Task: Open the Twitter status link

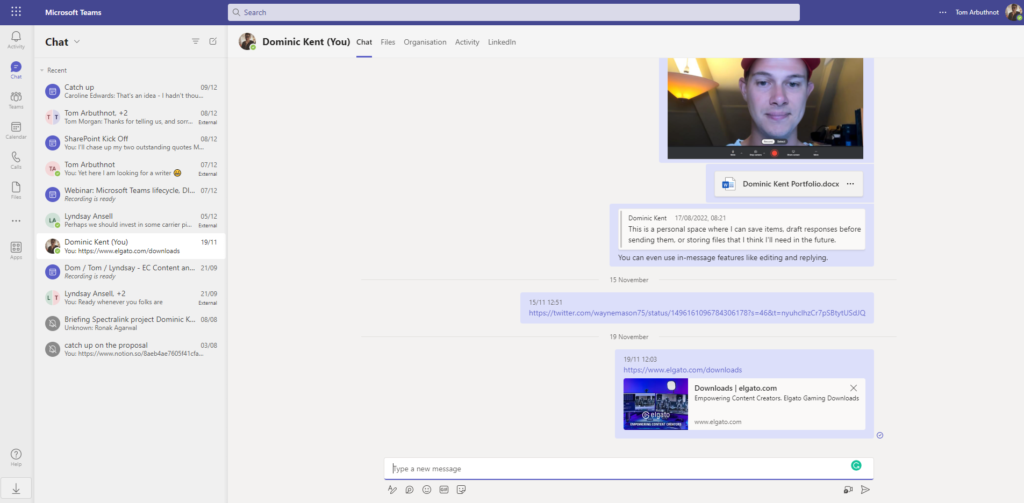Action: (x=696, y=313)
